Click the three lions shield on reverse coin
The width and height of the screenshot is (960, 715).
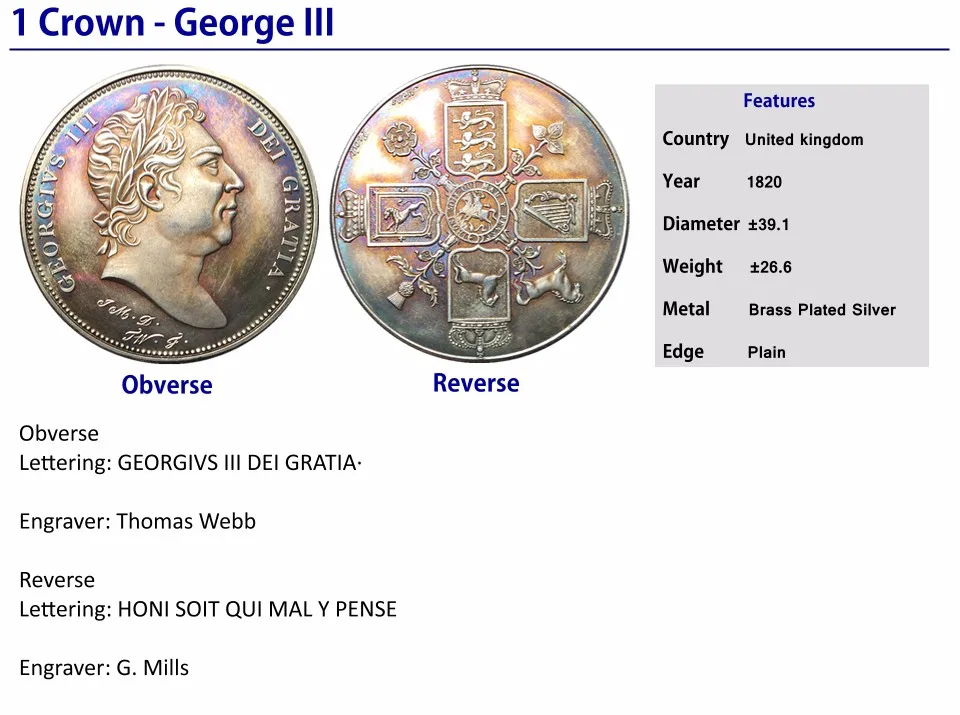click(x=476, y=138)
